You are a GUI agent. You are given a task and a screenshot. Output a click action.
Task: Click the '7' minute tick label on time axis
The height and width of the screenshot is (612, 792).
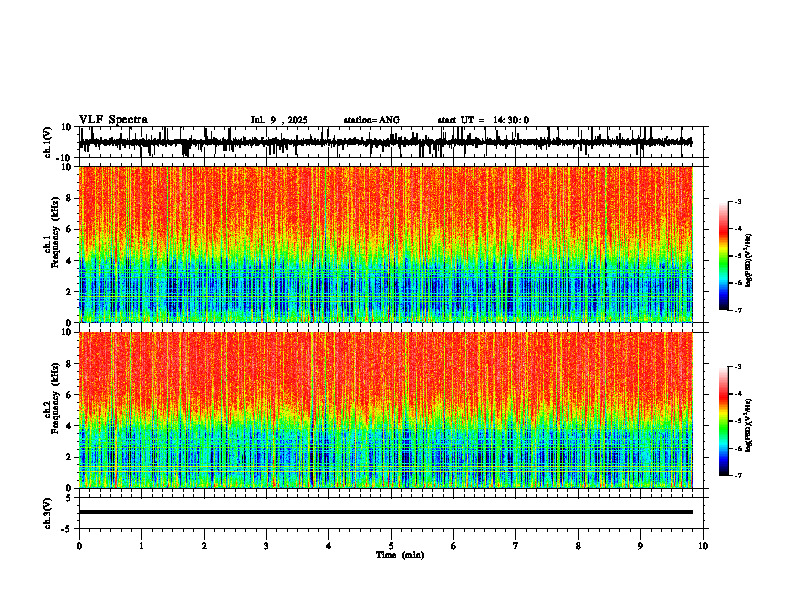[x=516, y=546]
